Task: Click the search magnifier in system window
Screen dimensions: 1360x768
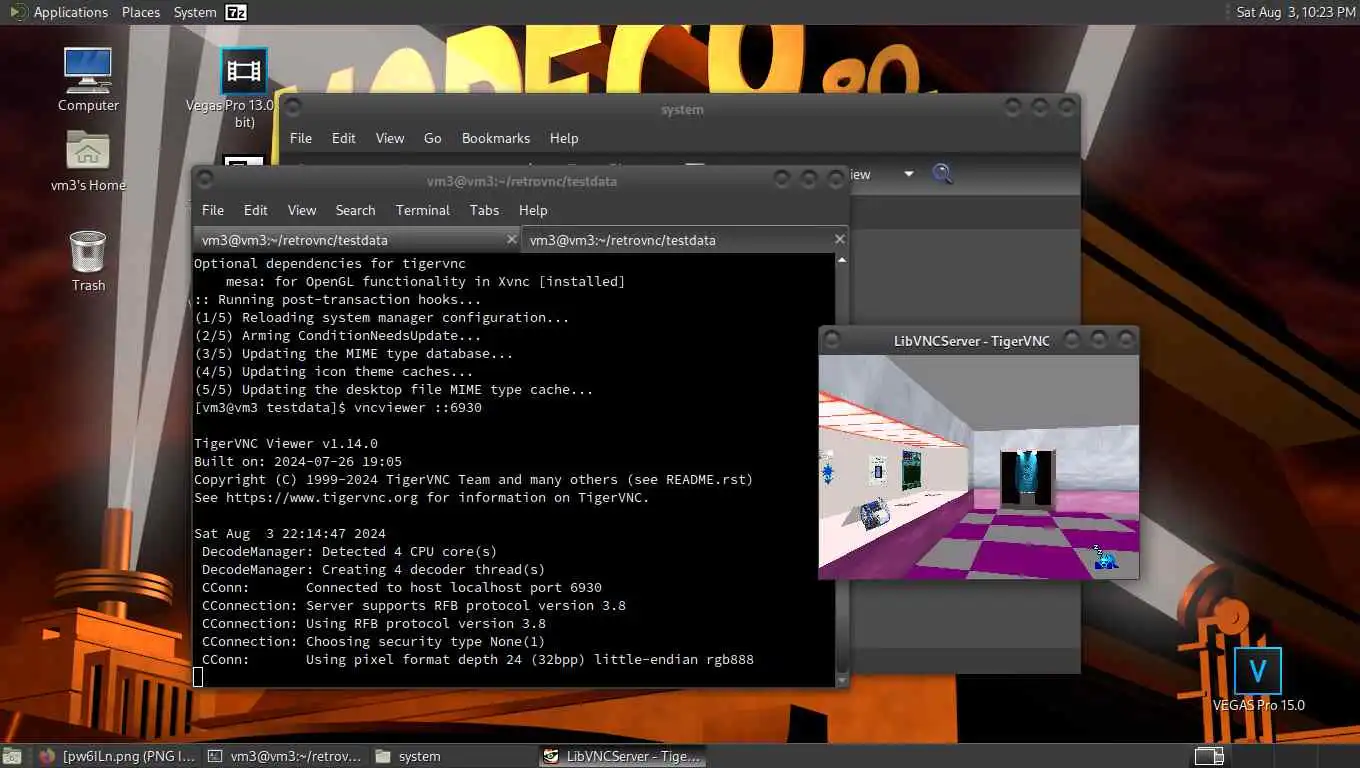Action: point(942,174)
